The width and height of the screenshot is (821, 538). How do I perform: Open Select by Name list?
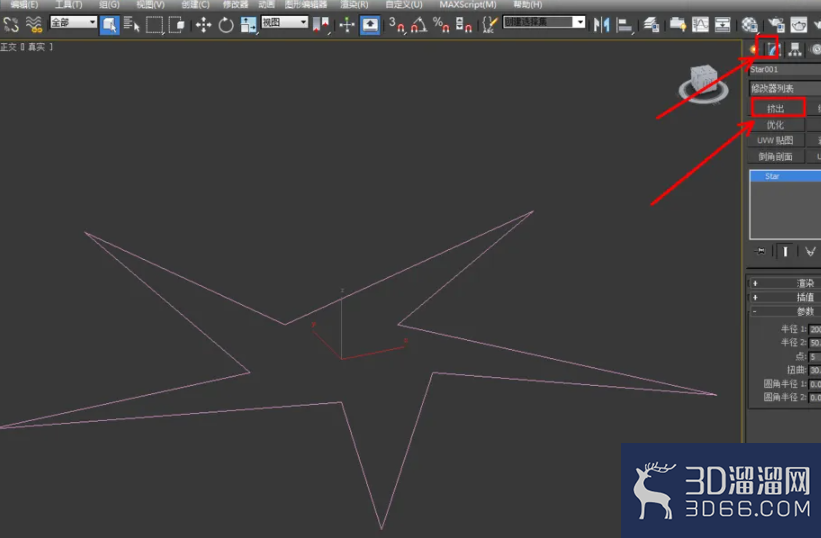coord(131,25)
